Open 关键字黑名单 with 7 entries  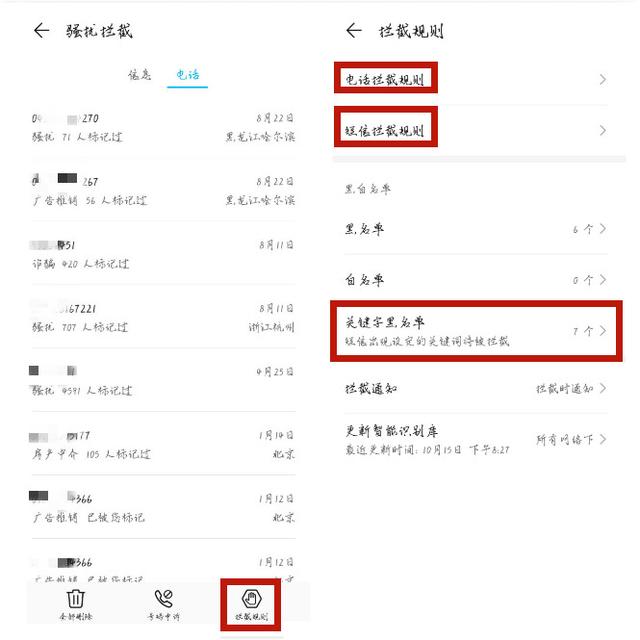point(475,331)
